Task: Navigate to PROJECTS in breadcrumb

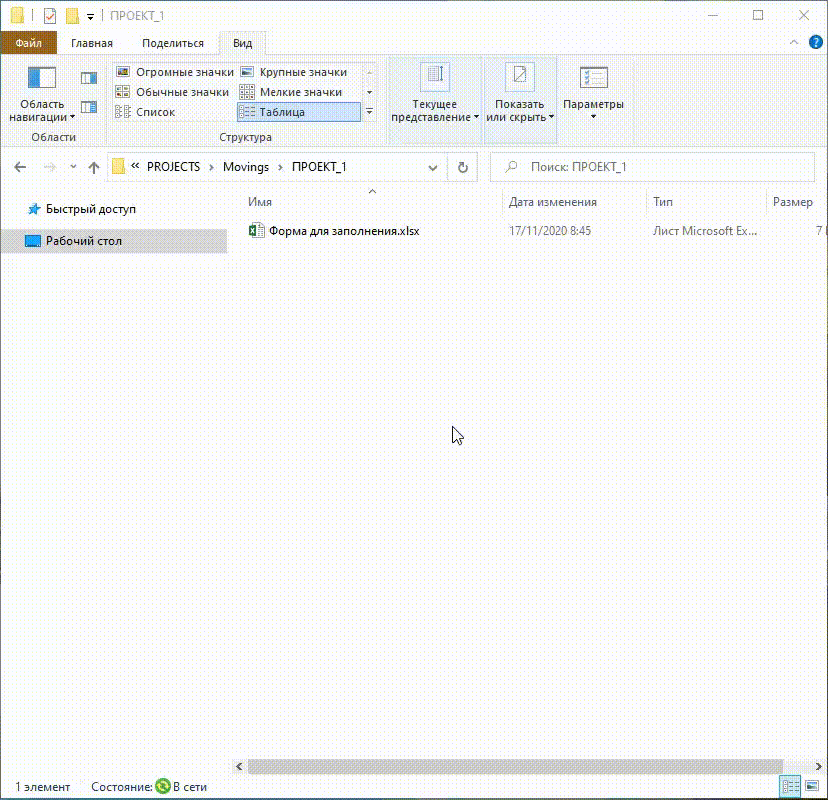Action: [x=173, y=167]
